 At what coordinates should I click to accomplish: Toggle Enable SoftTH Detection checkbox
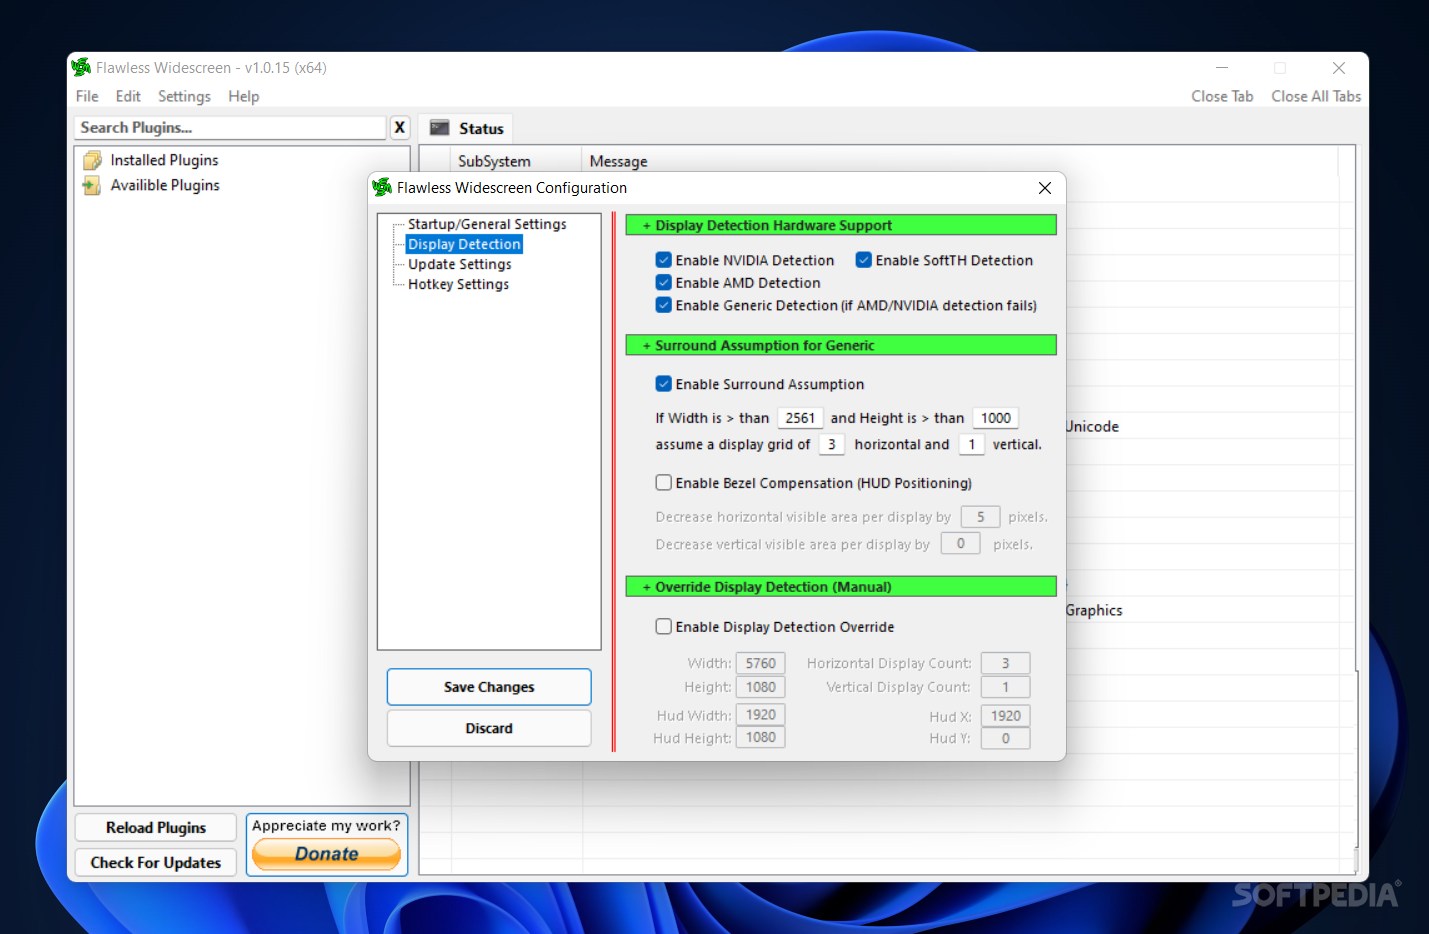point(864,260)
